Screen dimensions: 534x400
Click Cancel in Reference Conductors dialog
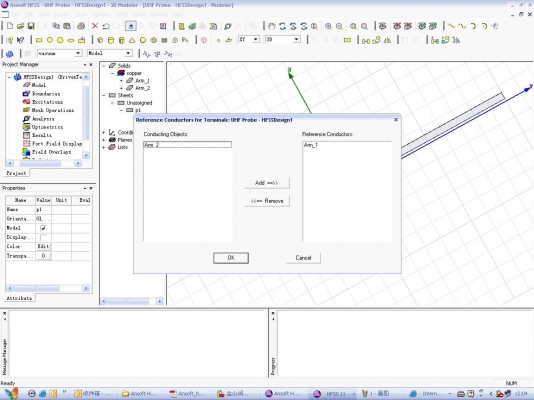click(303, 258)
